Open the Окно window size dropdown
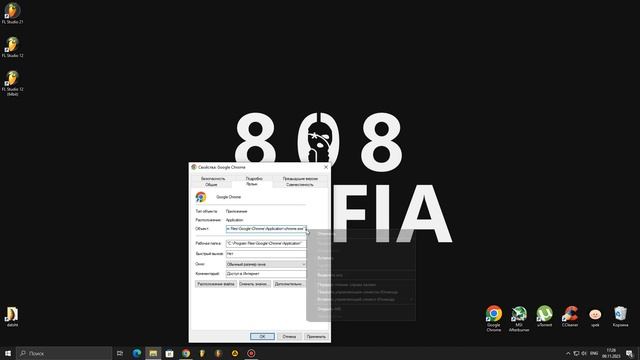Screen dimensions: 640x360 [x=266, y=264]
